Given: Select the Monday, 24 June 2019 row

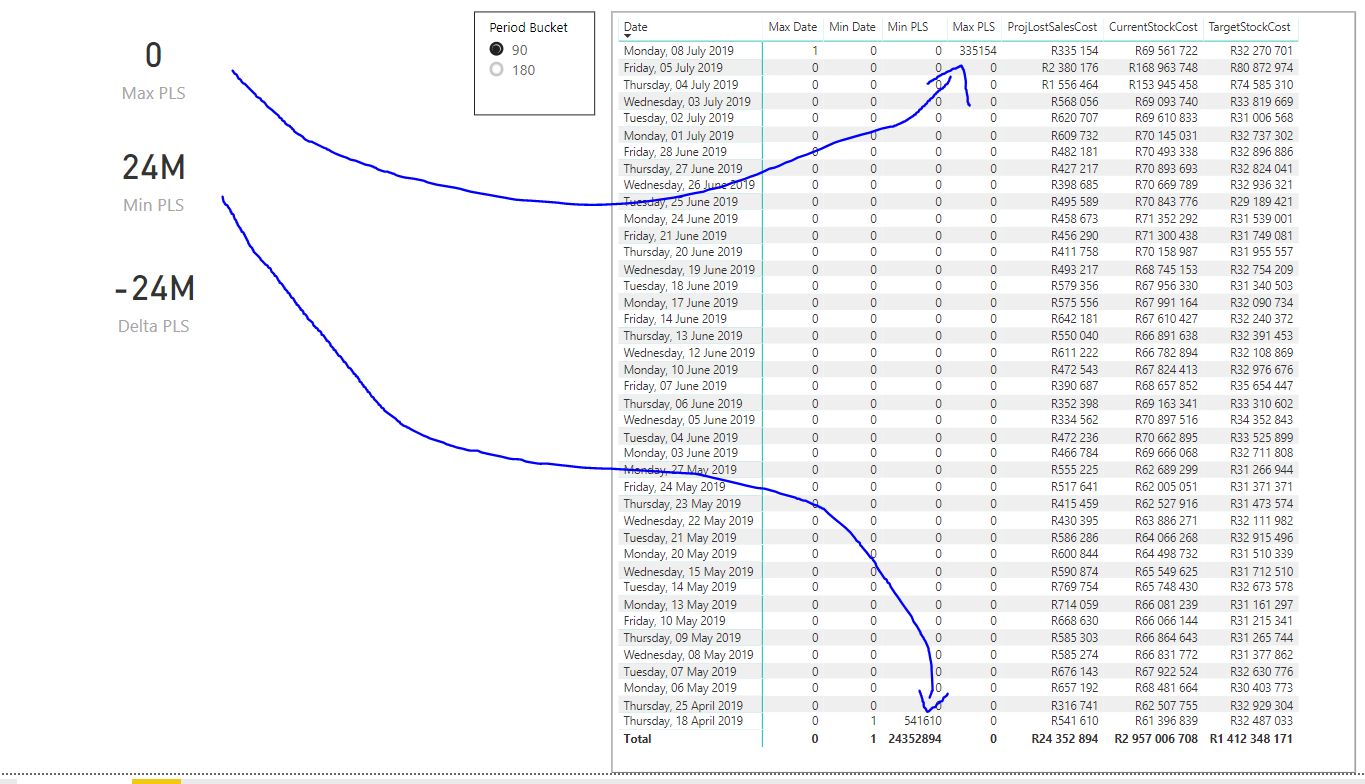Looking at the screenshot, I should [958, 218].
